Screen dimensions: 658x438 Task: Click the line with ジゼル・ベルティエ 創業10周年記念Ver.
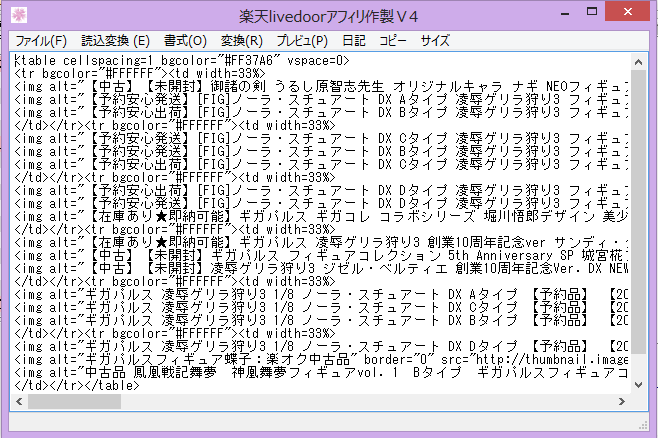click(x=321, y=269)
